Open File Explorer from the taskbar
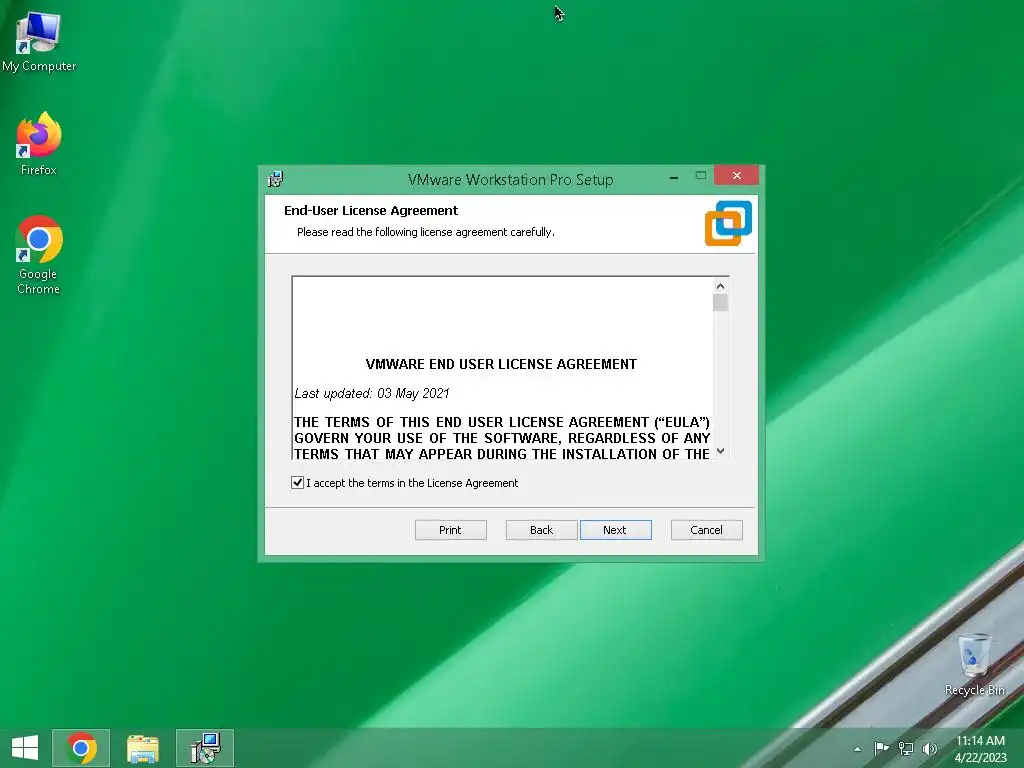 (x=143, y=748)
